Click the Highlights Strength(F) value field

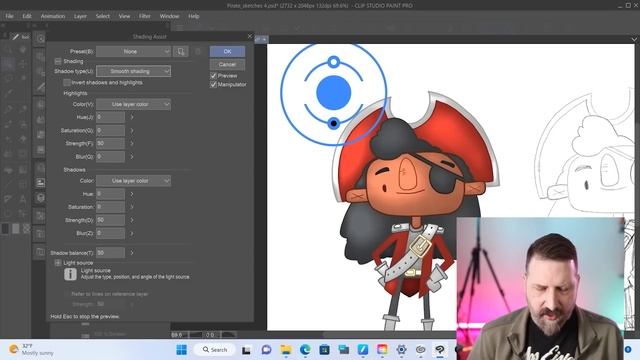110,144
